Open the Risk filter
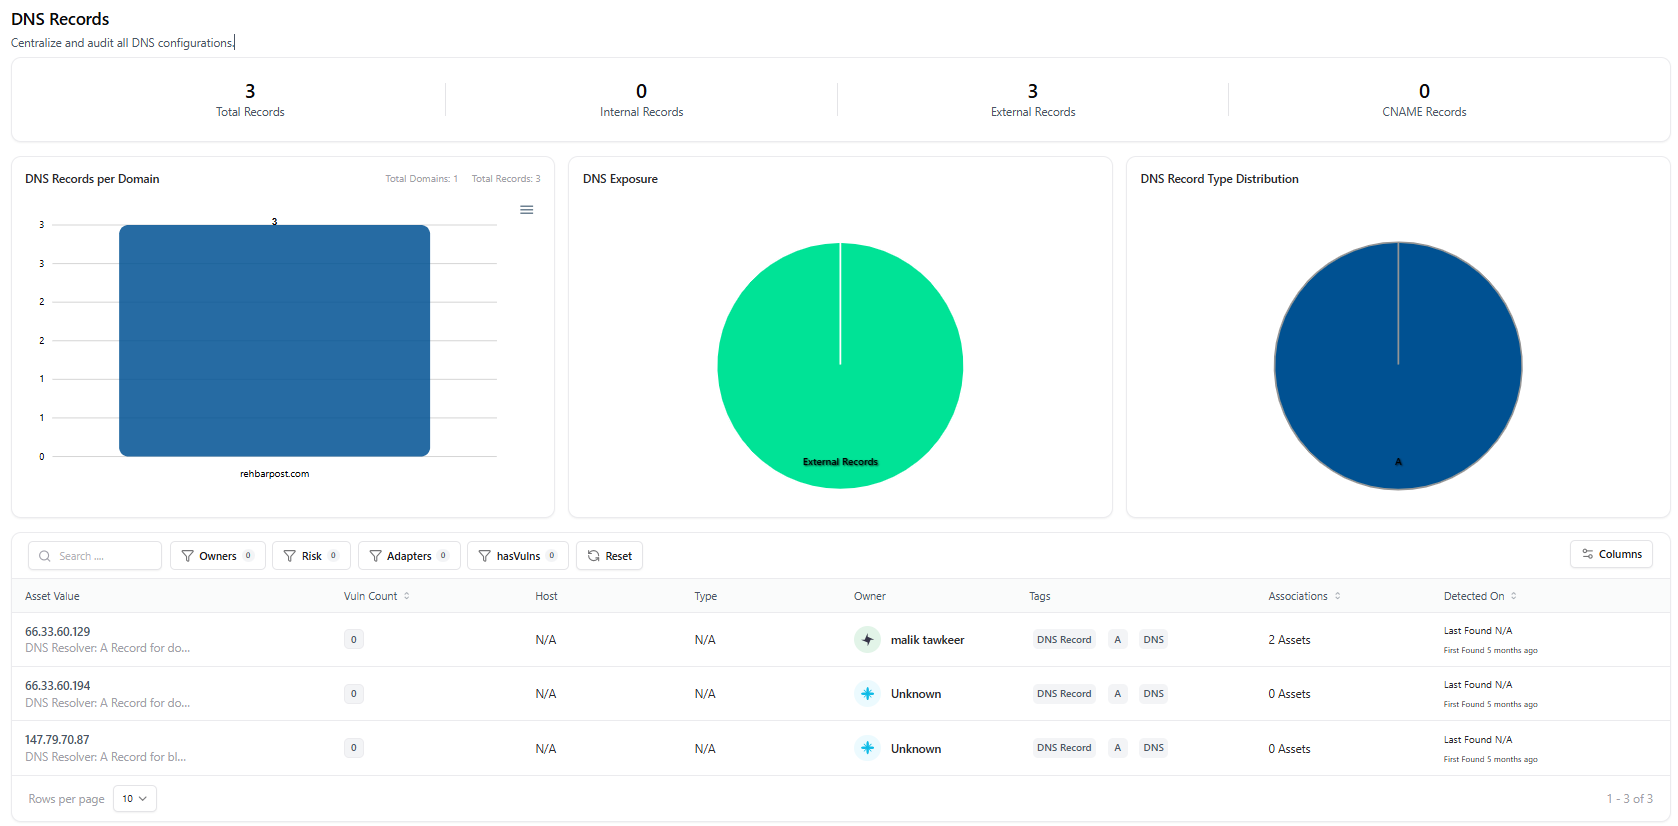 coord(311,556)
